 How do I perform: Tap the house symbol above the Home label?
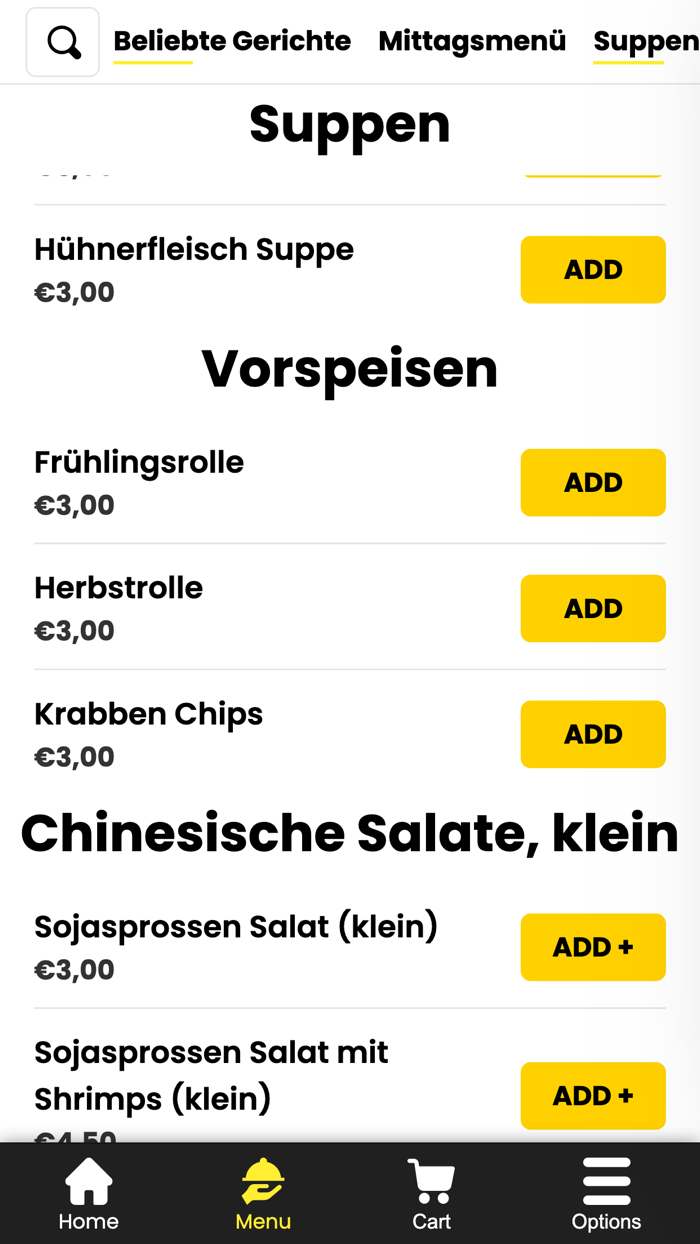[x=88, y=1179]
